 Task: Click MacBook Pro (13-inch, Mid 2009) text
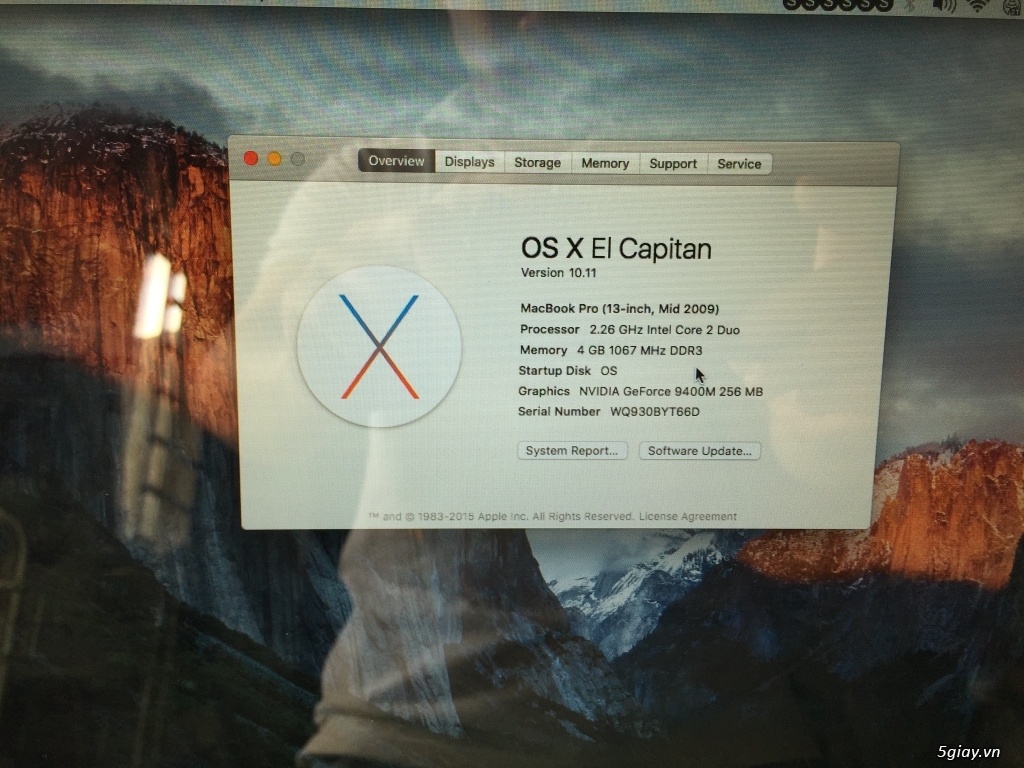tap(619, 308)
